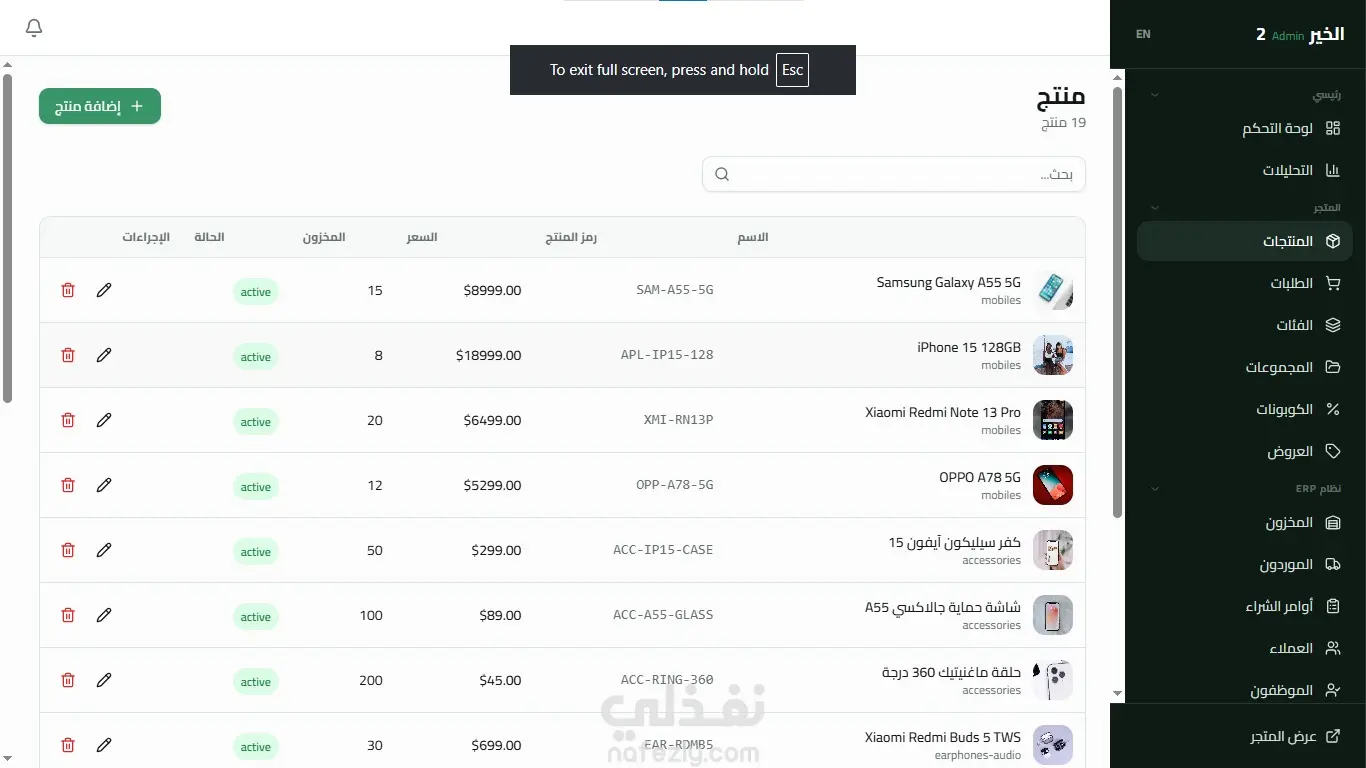Viewport: 1366px width, 768px height.
Task: Delete the ACC-RING-360 magnetic ring product
Action: [68, 680]
